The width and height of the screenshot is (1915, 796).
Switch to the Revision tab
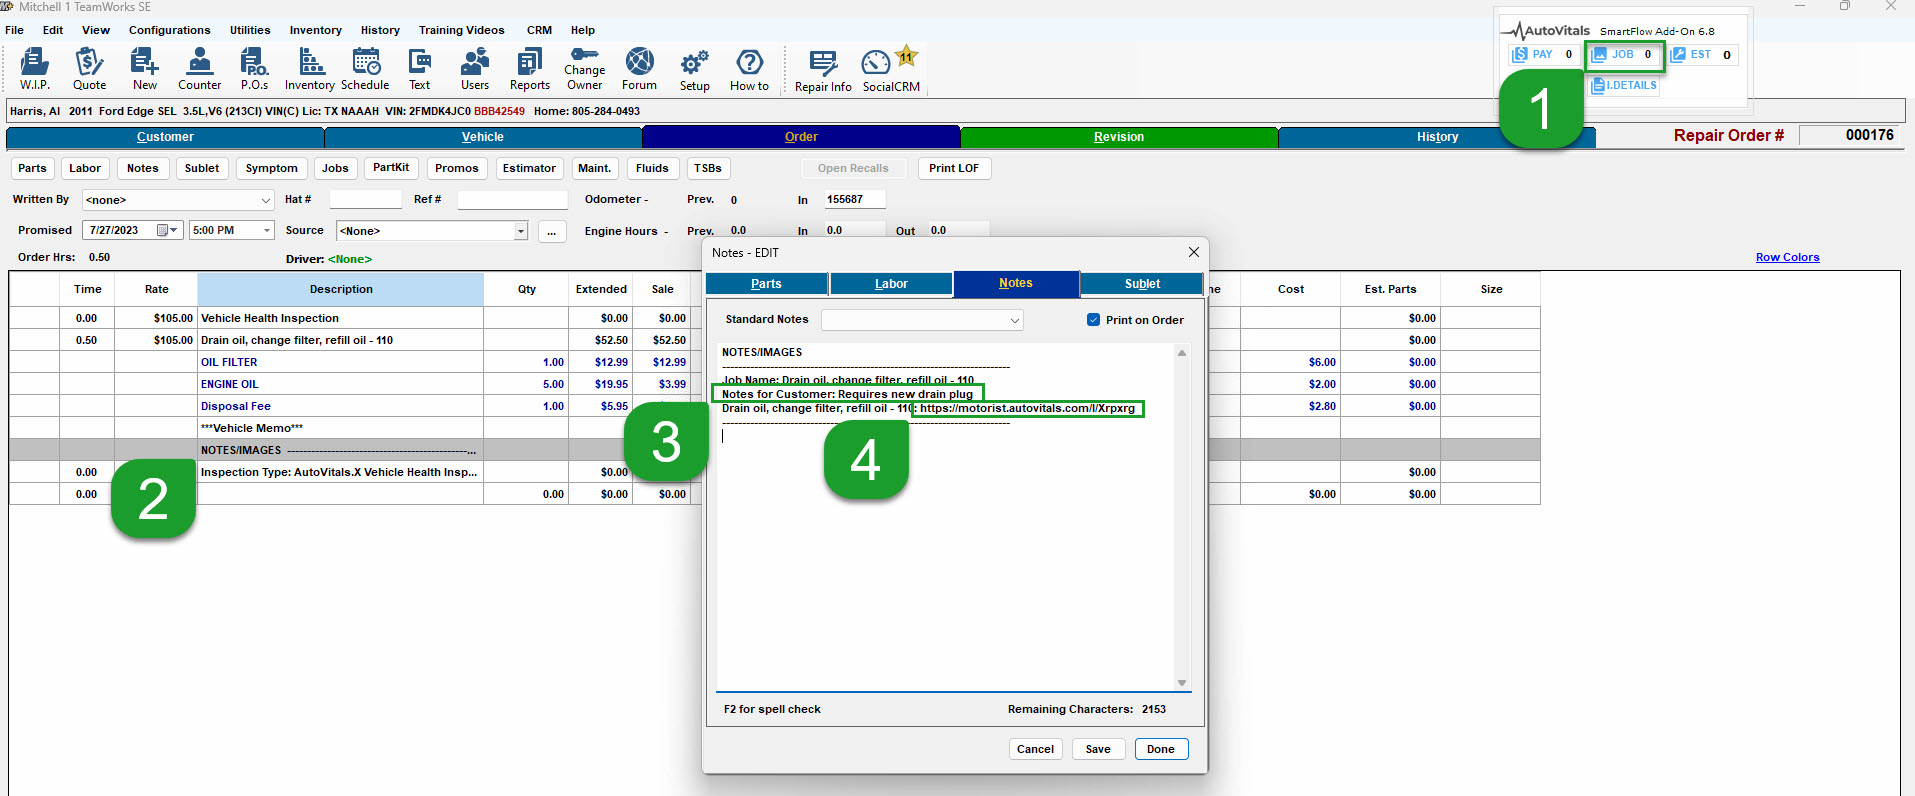1119,137
